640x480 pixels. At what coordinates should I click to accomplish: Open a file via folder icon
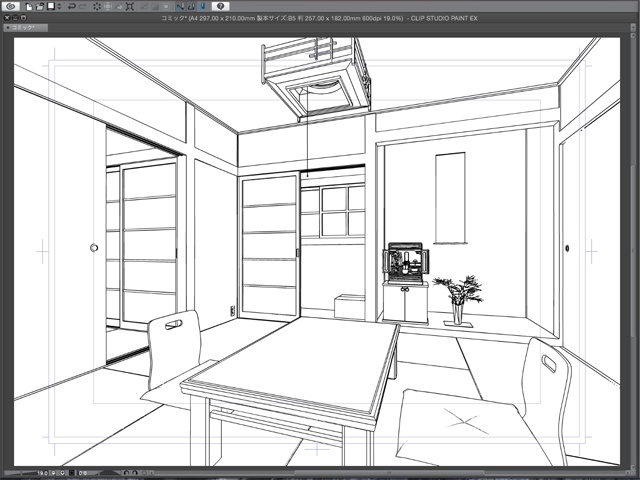(x=40, y=7)
